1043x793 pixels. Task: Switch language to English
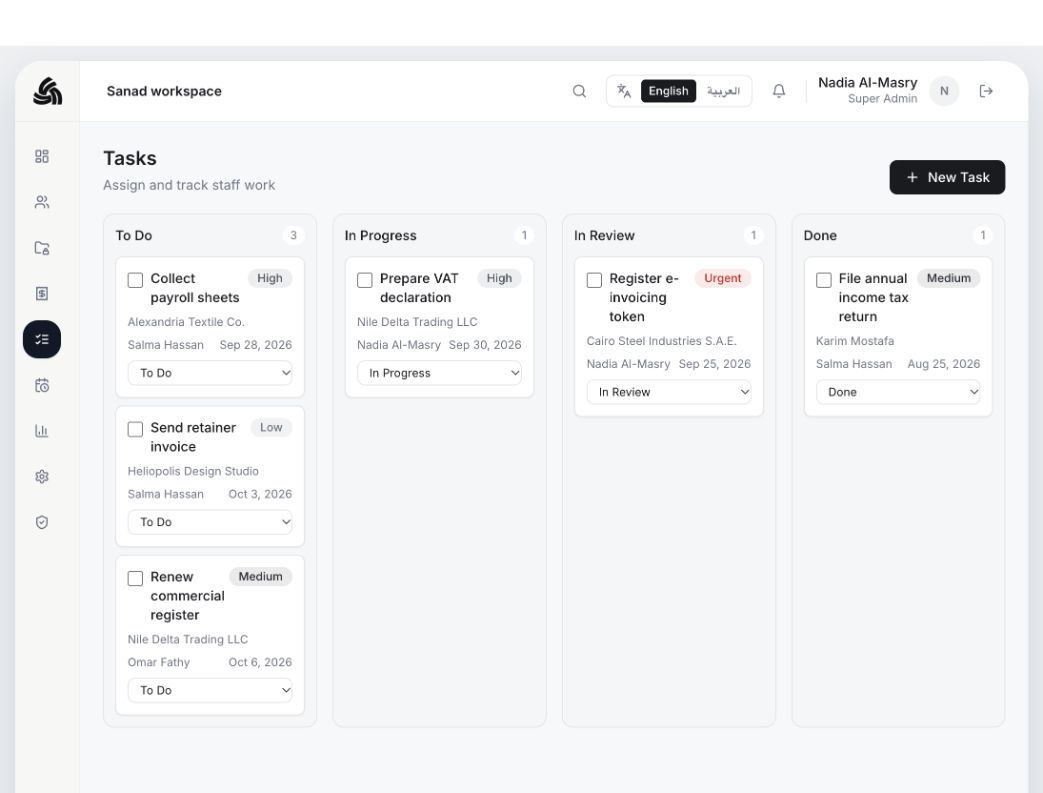point(669,91)
